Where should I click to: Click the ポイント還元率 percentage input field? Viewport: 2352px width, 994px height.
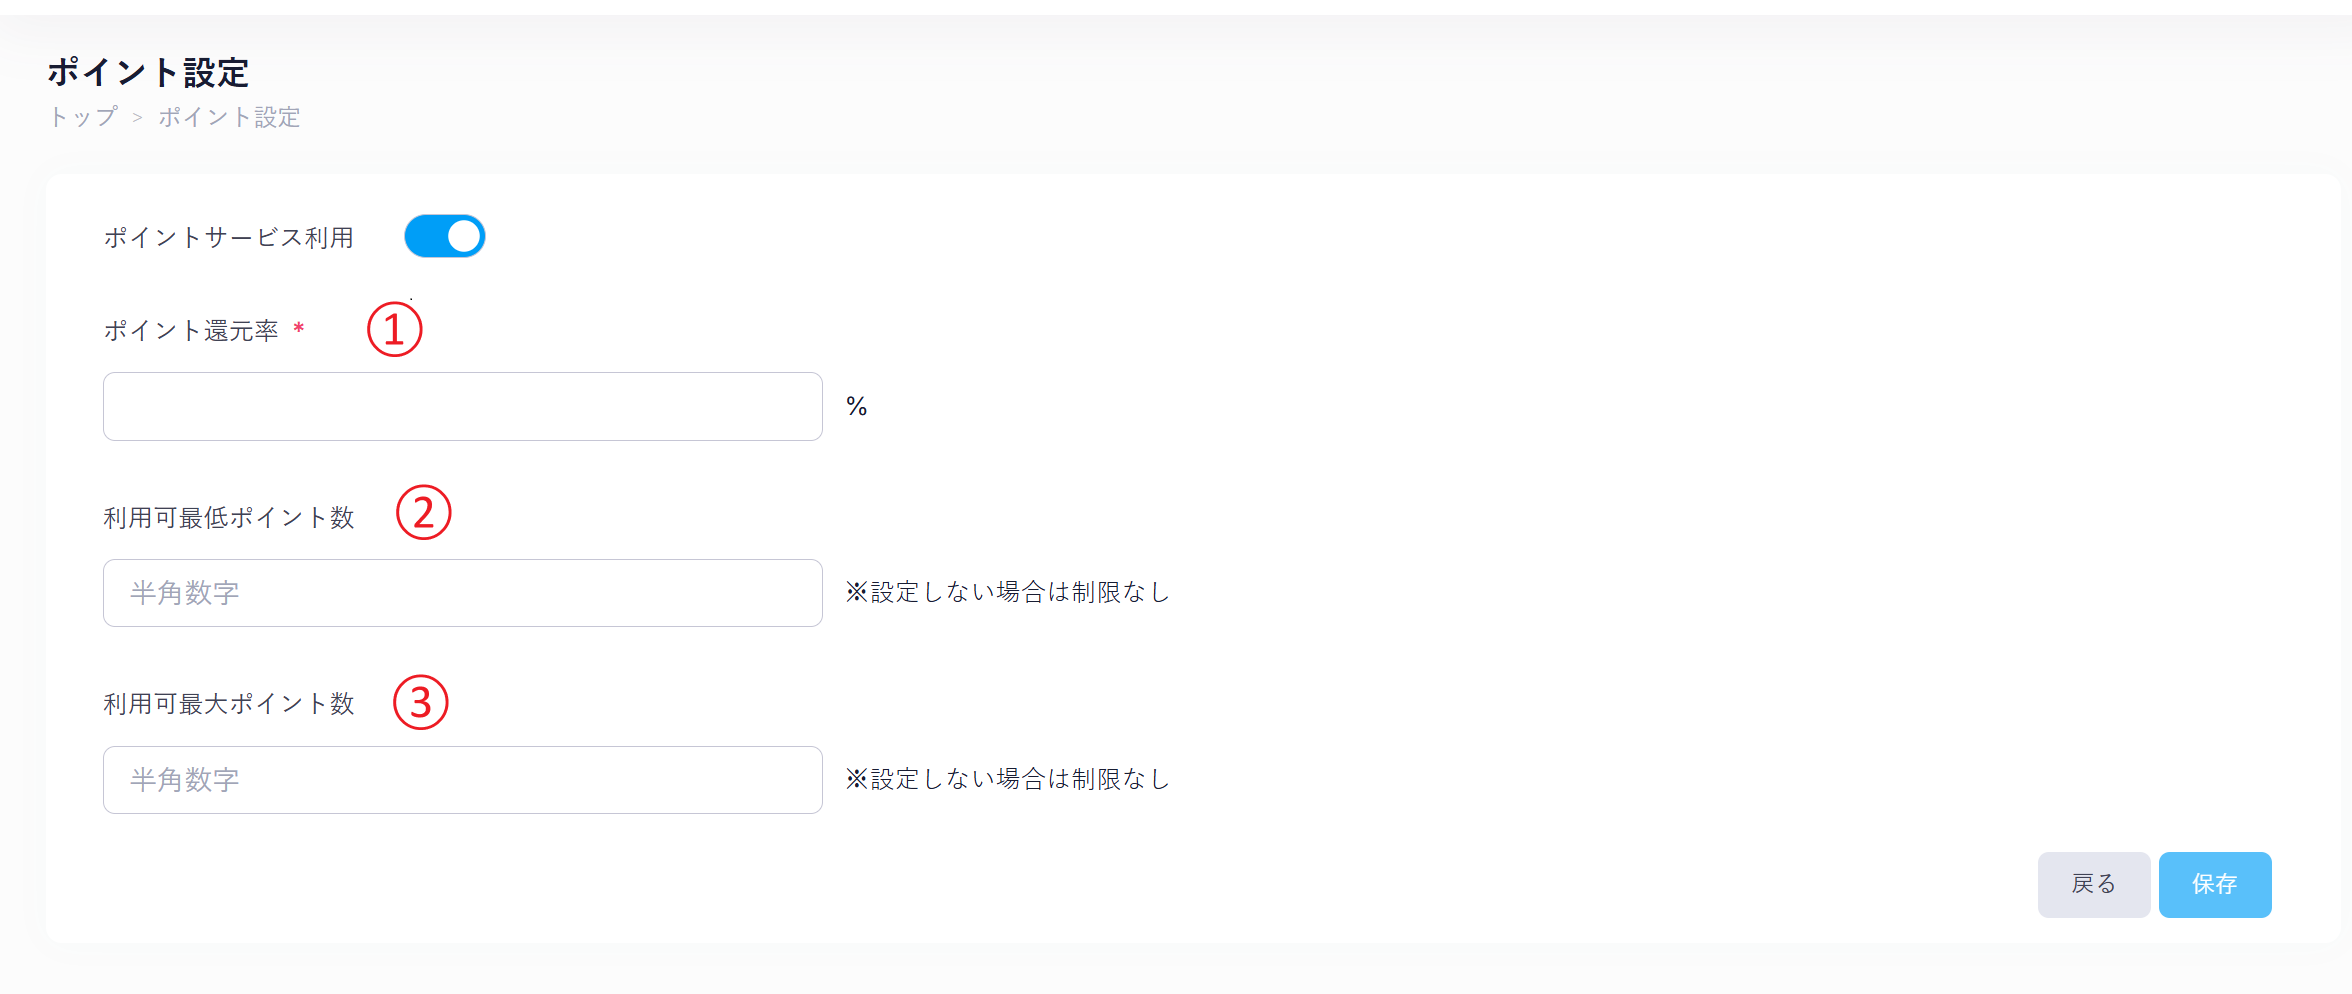point(462,406)
